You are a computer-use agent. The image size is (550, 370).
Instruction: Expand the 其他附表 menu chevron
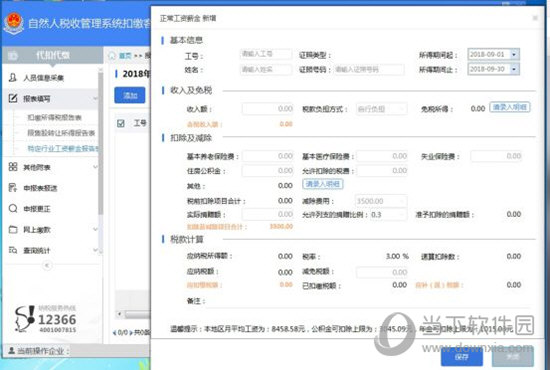pyautogui.click(x=95, y=167)
